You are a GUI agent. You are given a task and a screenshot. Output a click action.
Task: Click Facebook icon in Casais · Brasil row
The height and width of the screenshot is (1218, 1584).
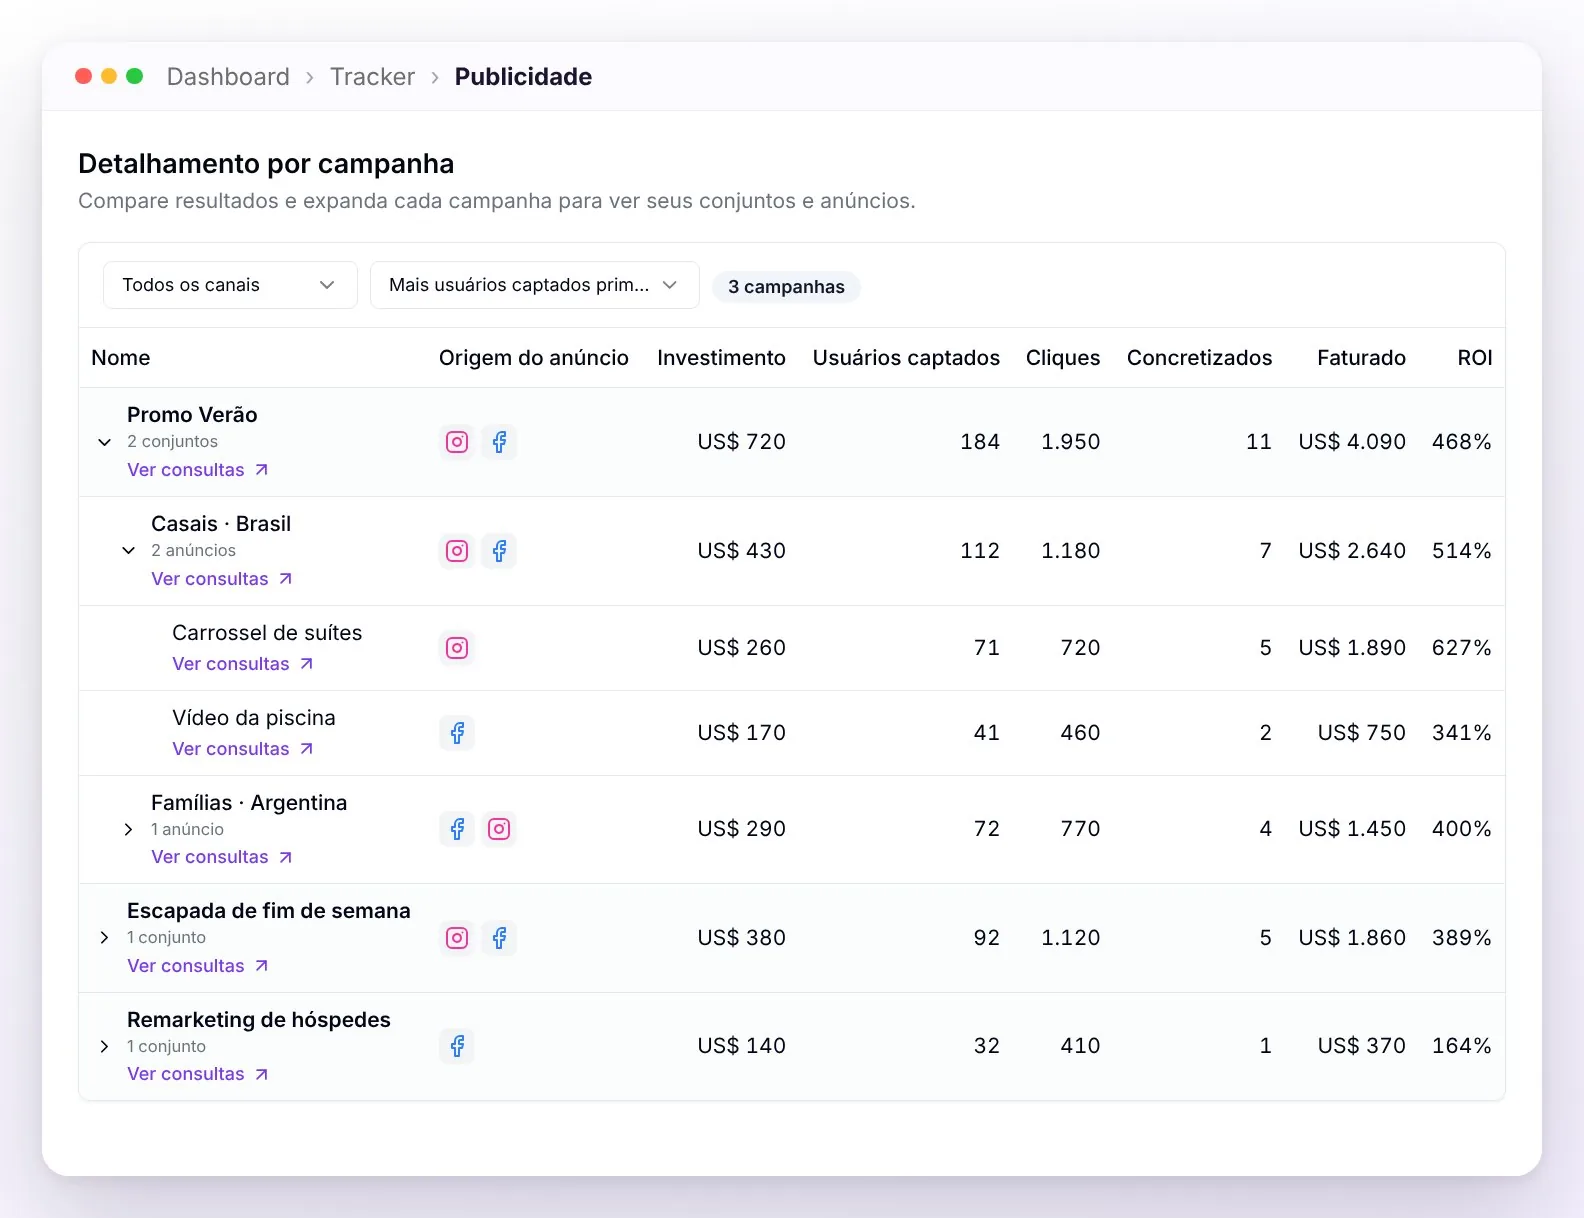(x=499, y=551)
